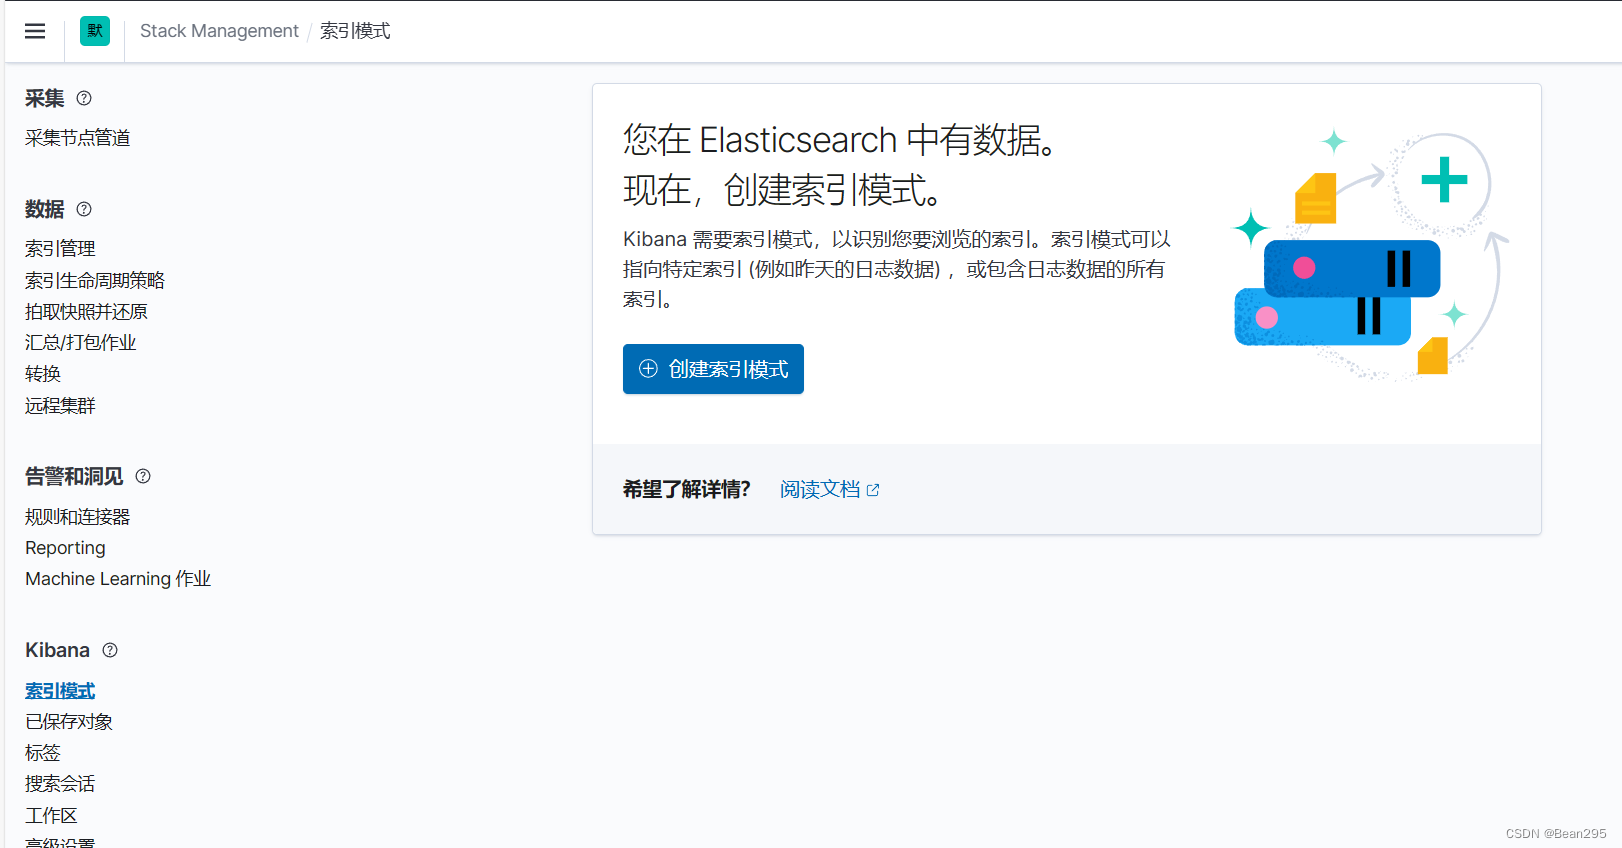Open help tooltip beside 采集 heading

84,98
